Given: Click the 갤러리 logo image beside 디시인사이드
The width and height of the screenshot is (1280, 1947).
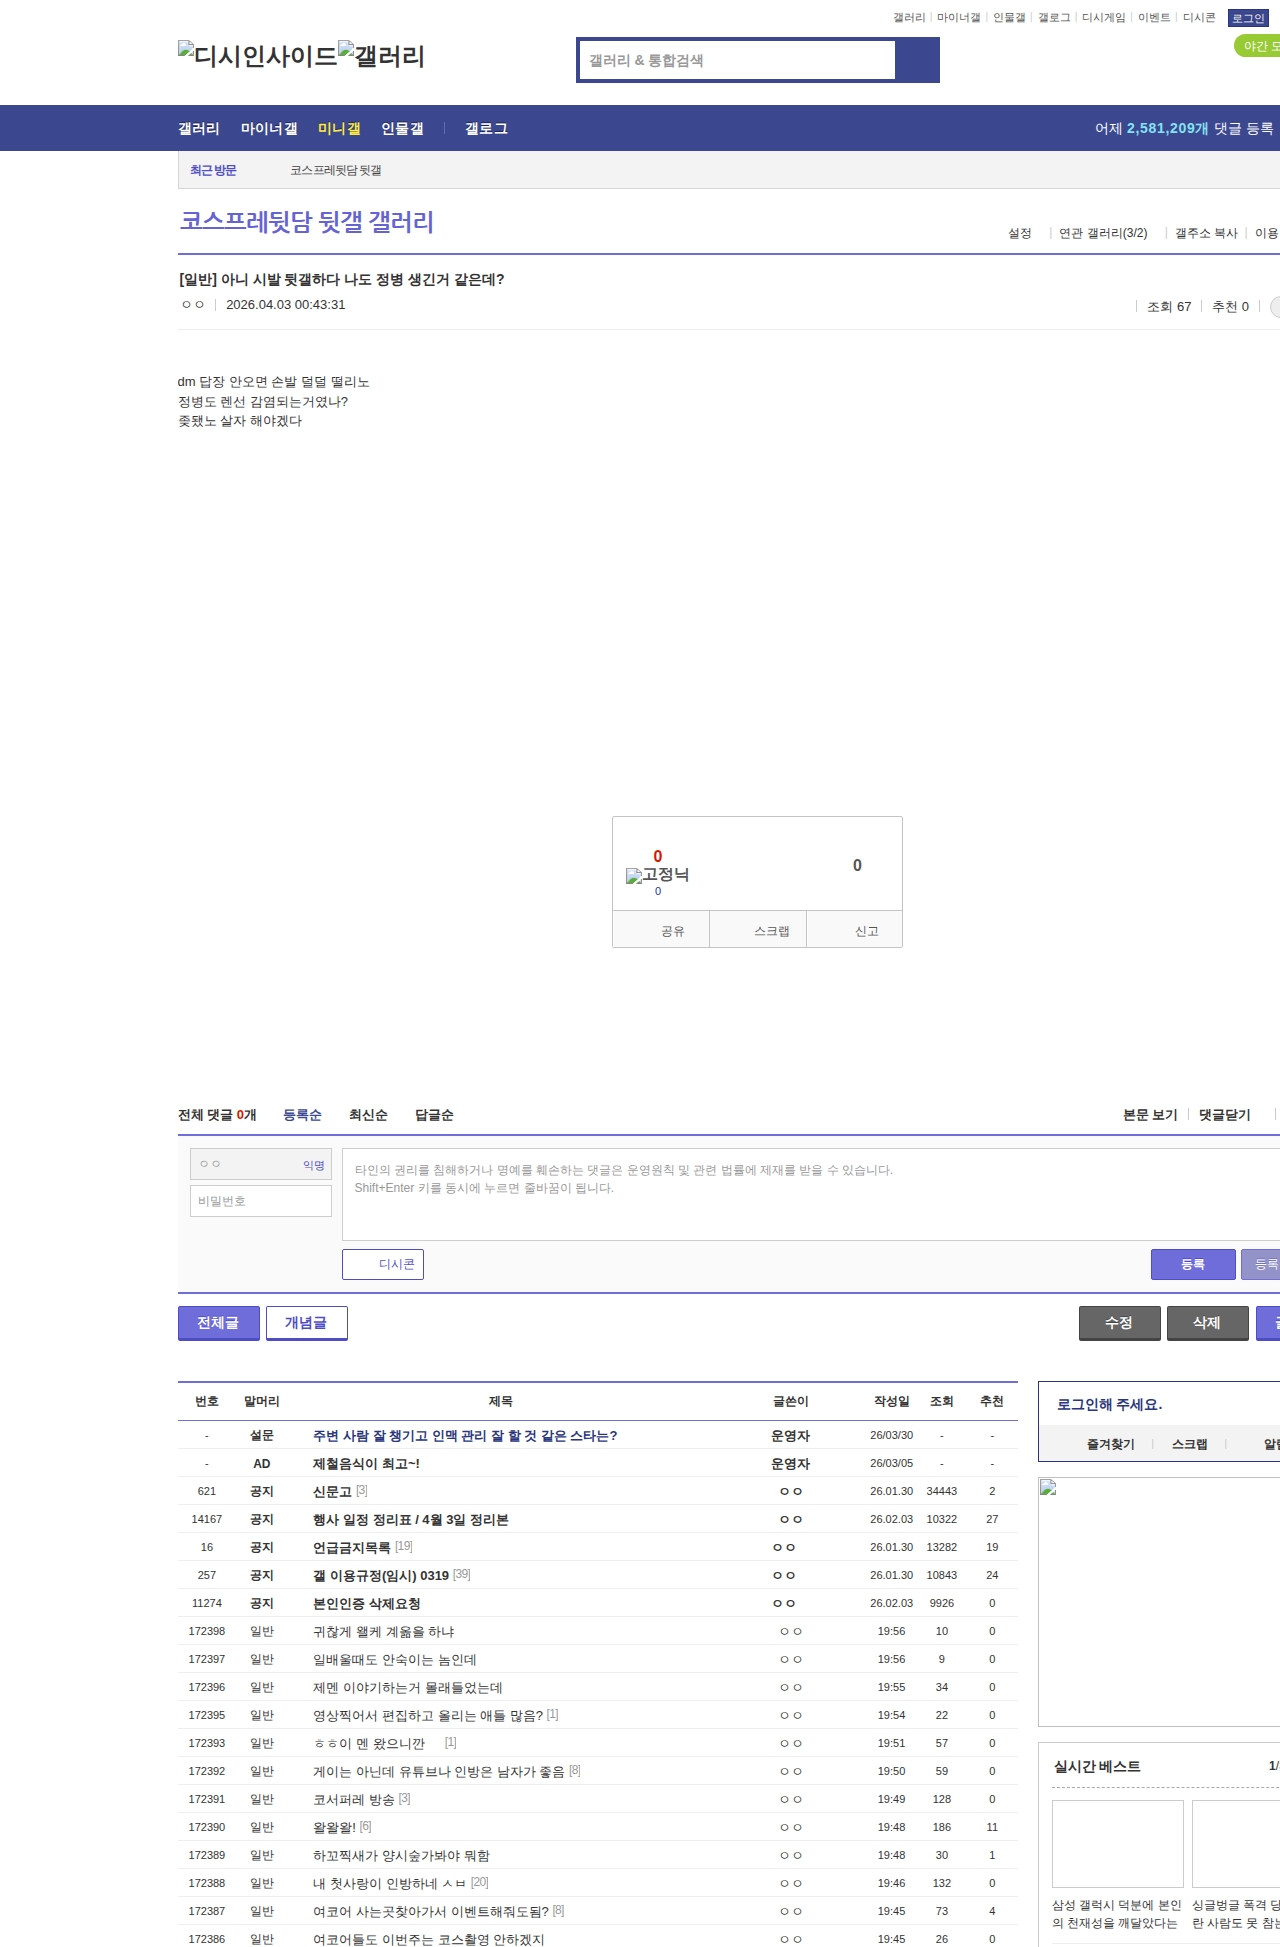Looking at the screenshot, I should pos(382,56).
